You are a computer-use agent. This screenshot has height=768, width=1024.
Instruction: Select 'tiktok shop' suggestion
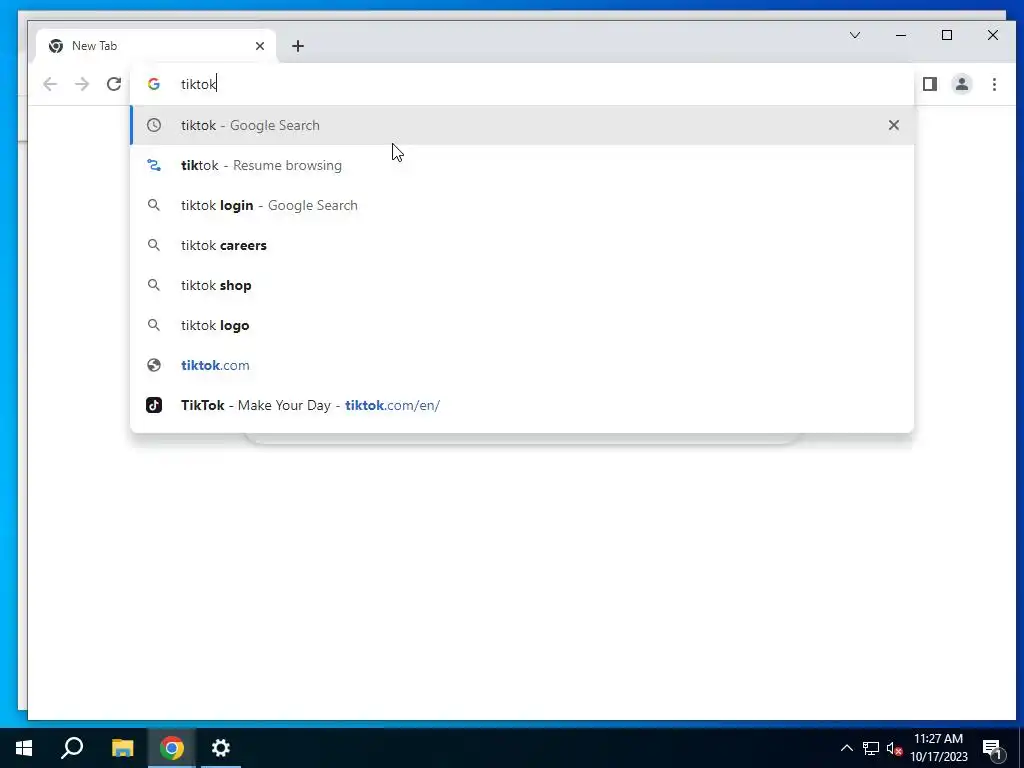(x=522, y=285)
